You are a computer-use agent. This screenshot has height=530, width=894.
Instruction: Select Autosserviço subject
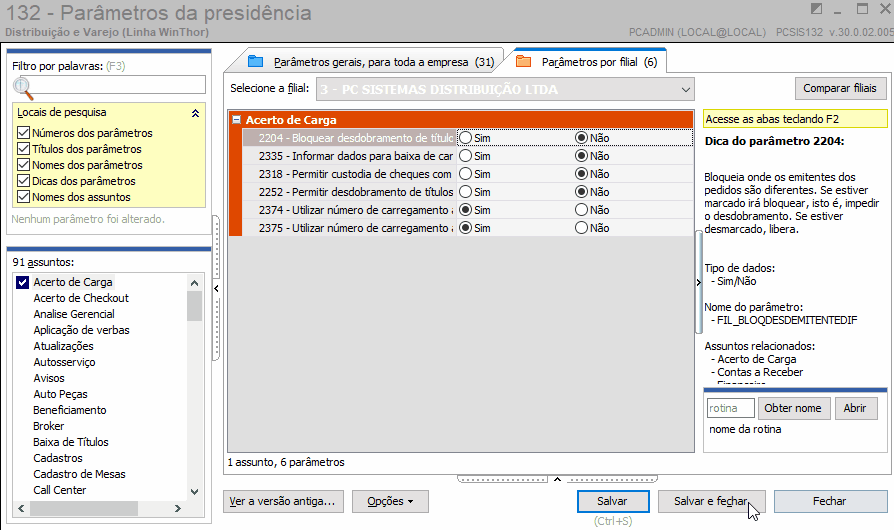point(64,362)
